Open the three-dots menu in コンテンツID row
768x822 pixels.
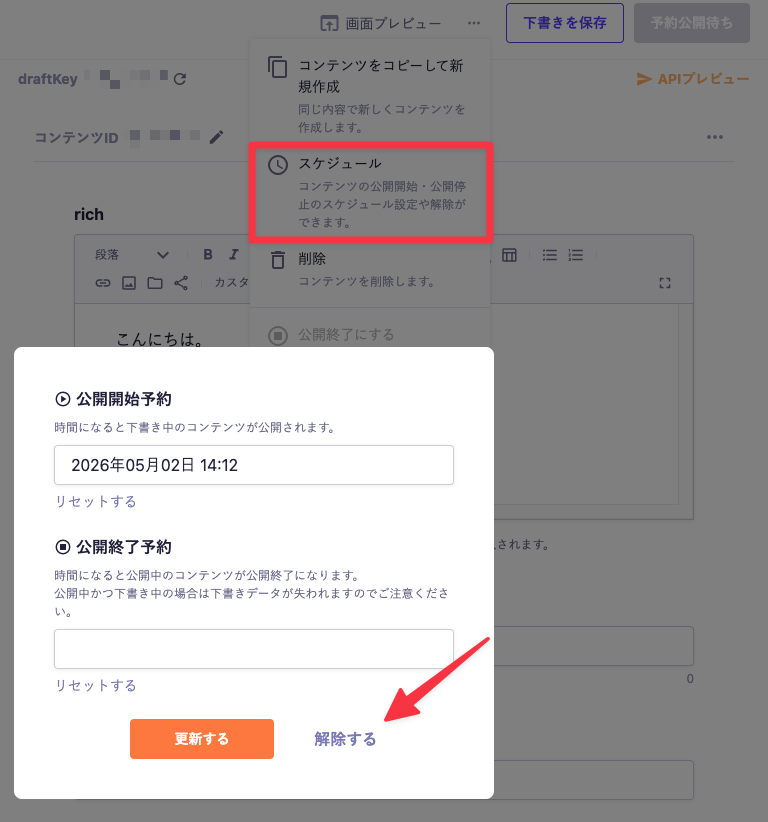point(714,137)
